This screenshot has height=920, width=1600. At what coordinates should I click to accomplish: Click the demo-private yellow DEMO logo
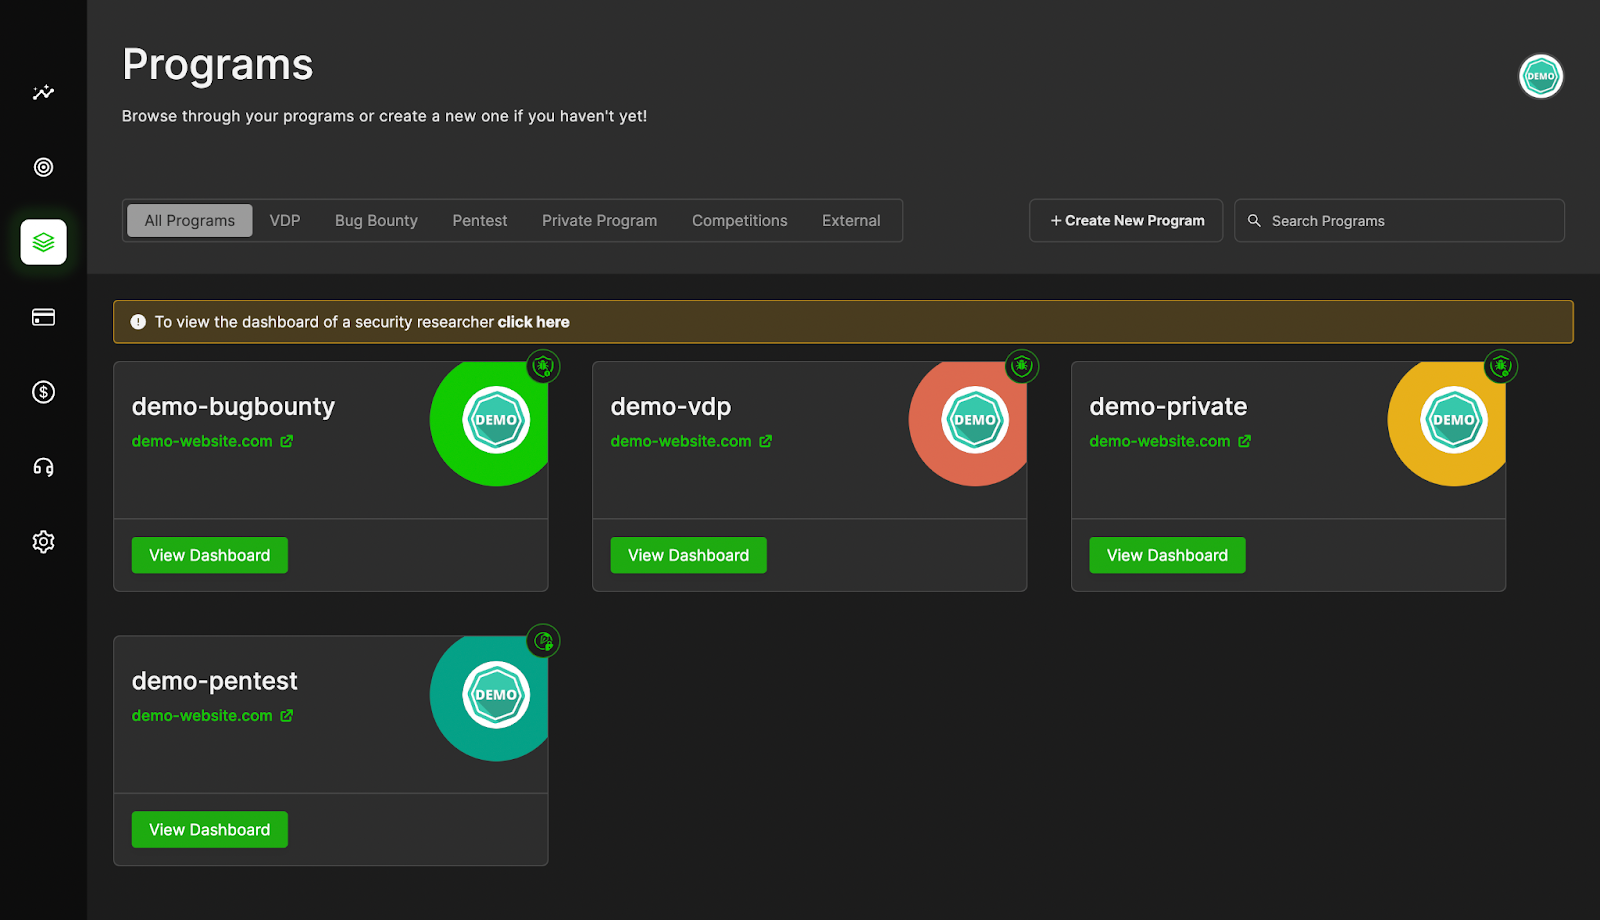(1454, 420)
